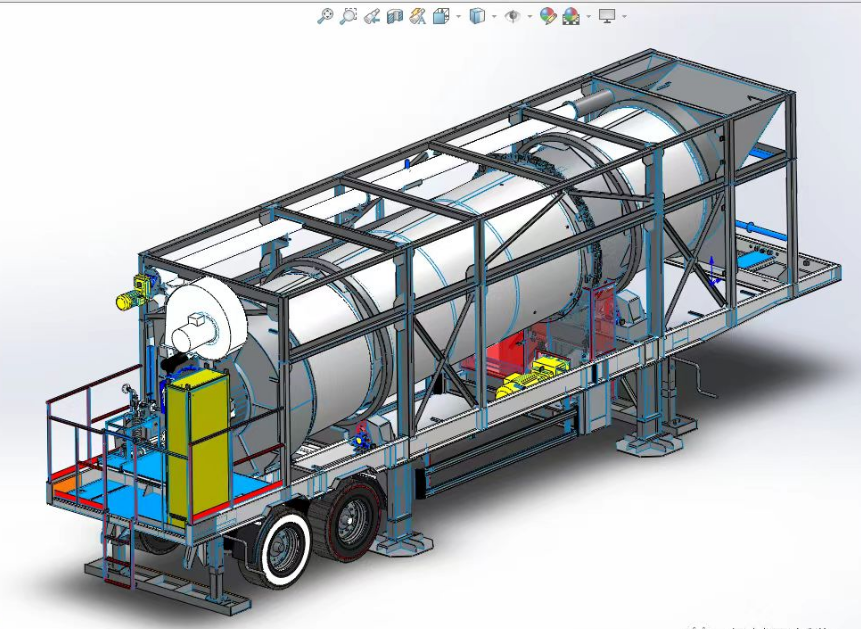Select the tall yellow control cabinet
Screen dimensions: 861x629
click(x=199, y=446)
